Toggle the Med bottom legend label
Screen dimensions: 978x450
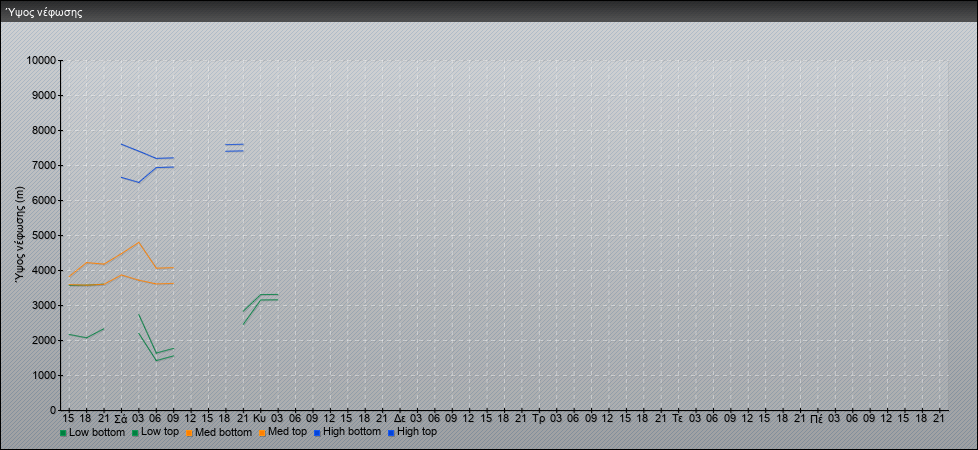click(223, 432)
